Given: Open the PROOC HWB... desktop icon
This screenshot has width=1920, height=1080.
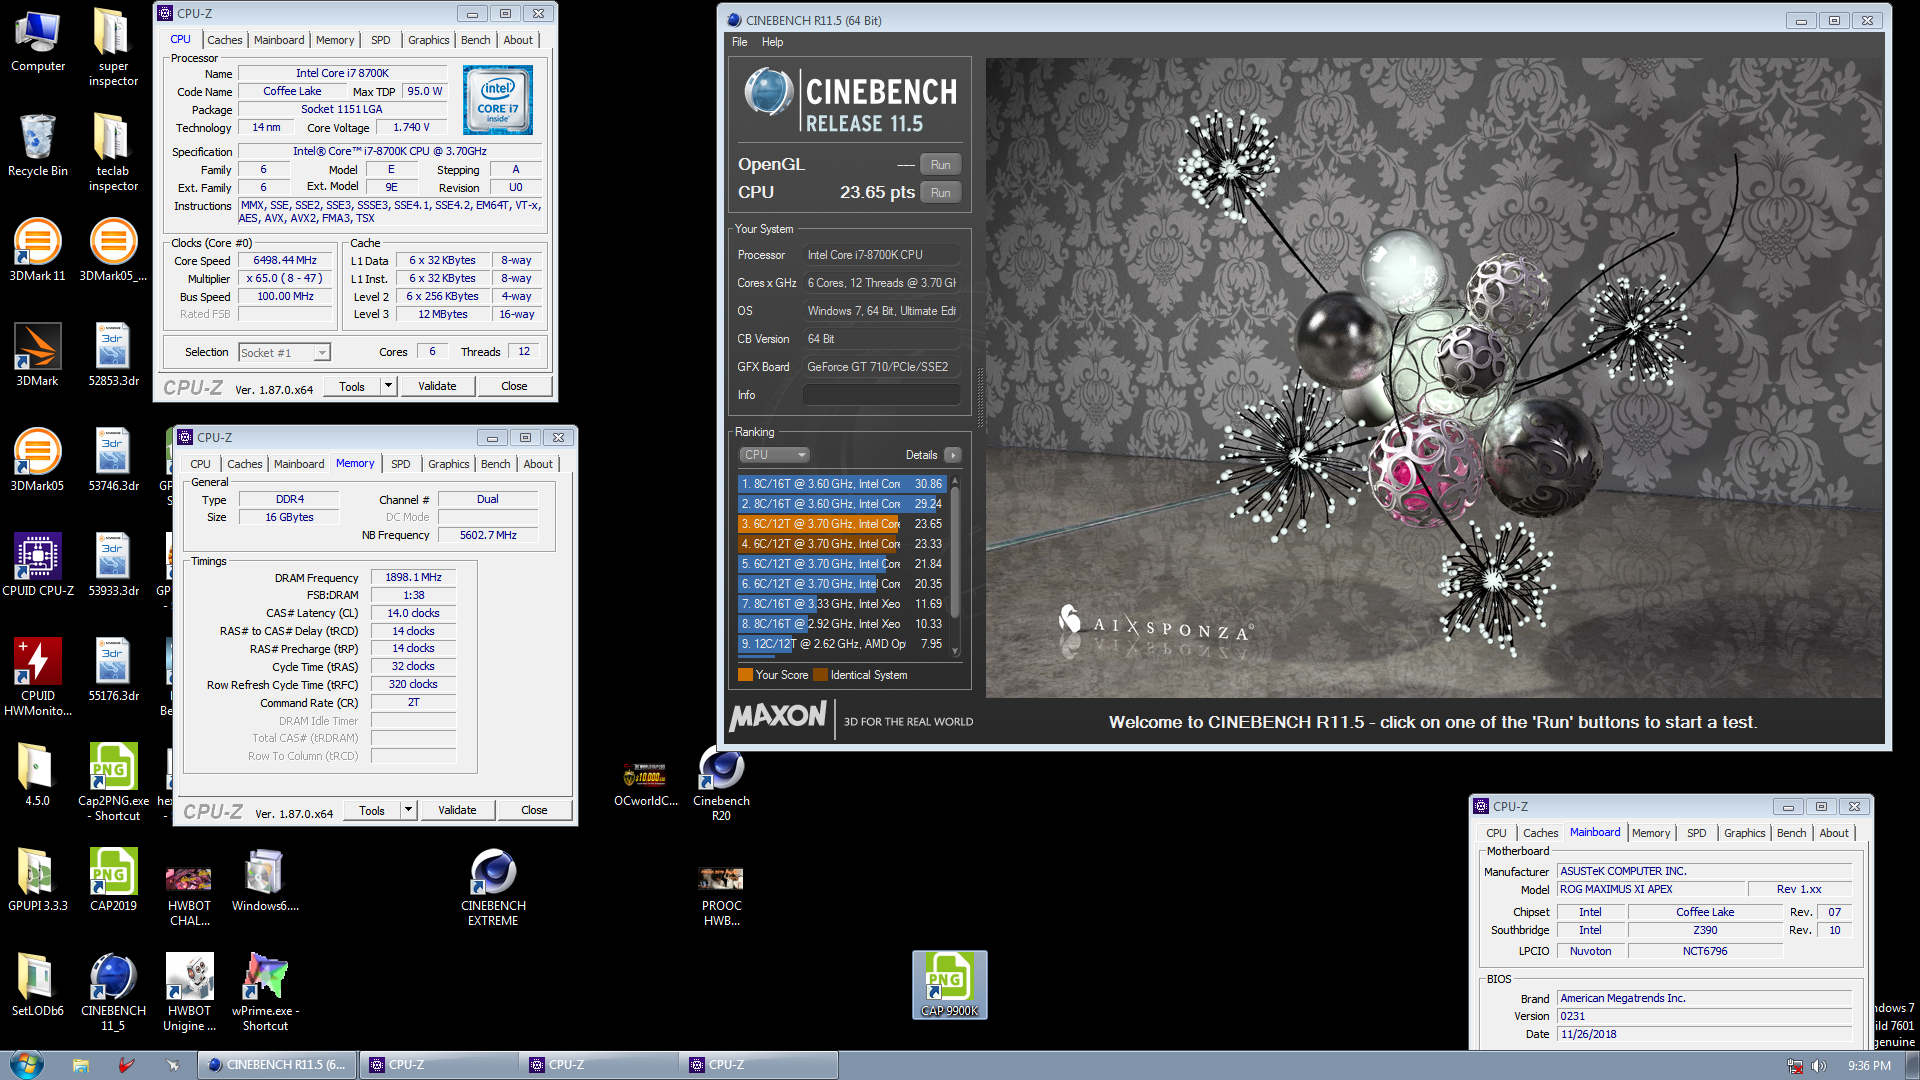Looking at the screenshot, I should (x=721, y=896).
